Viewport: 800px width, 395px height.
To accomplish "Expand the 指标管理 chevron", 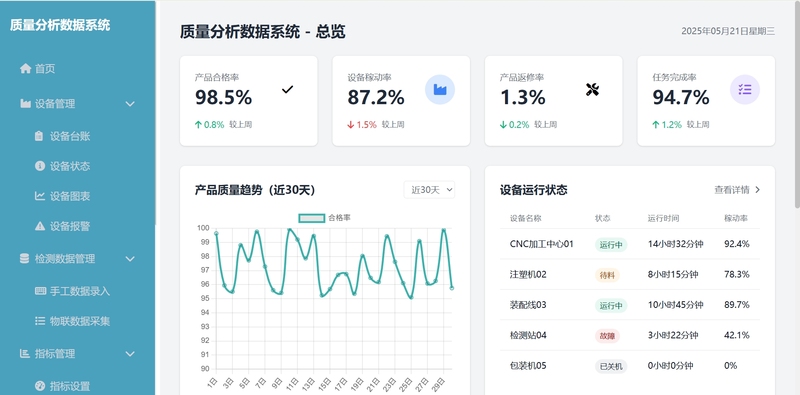I will [130, 354].
